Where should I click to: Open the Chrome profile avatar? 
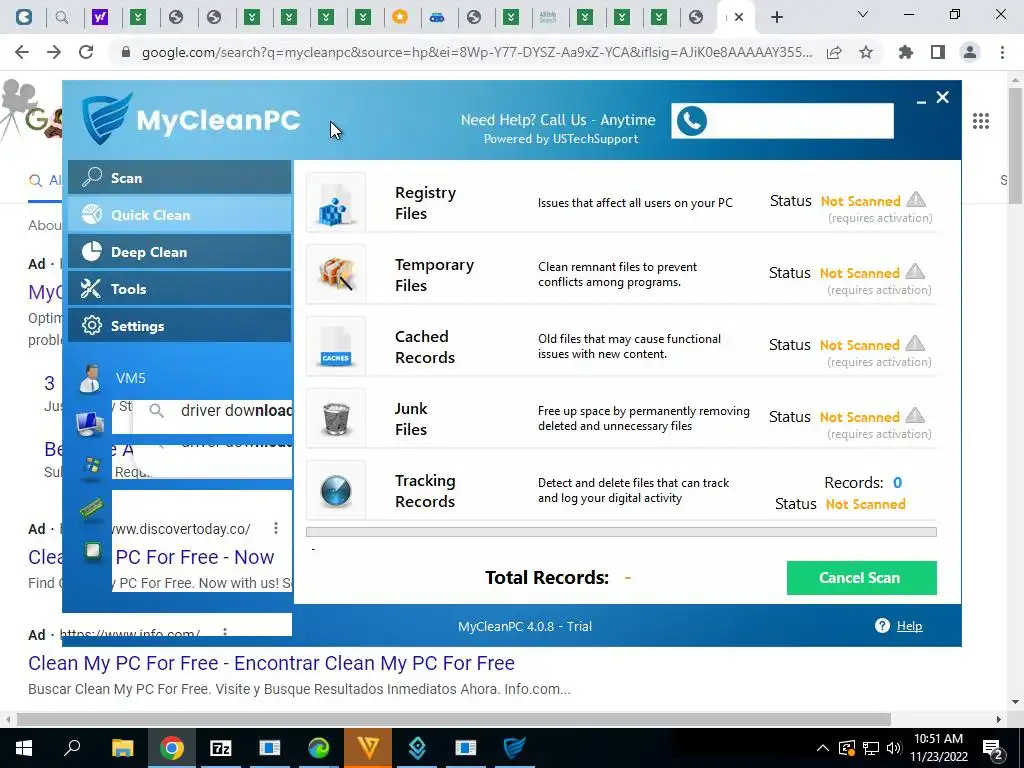[x=970, y=52]
